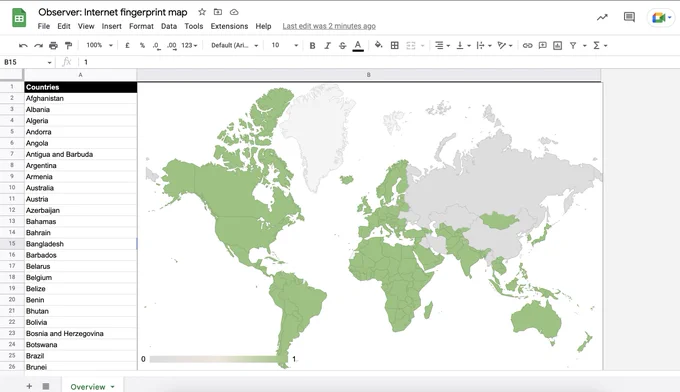Open the text wrapping dropdown
The width and height of the screenshot is (680, 392).
(x=484, y=46)
